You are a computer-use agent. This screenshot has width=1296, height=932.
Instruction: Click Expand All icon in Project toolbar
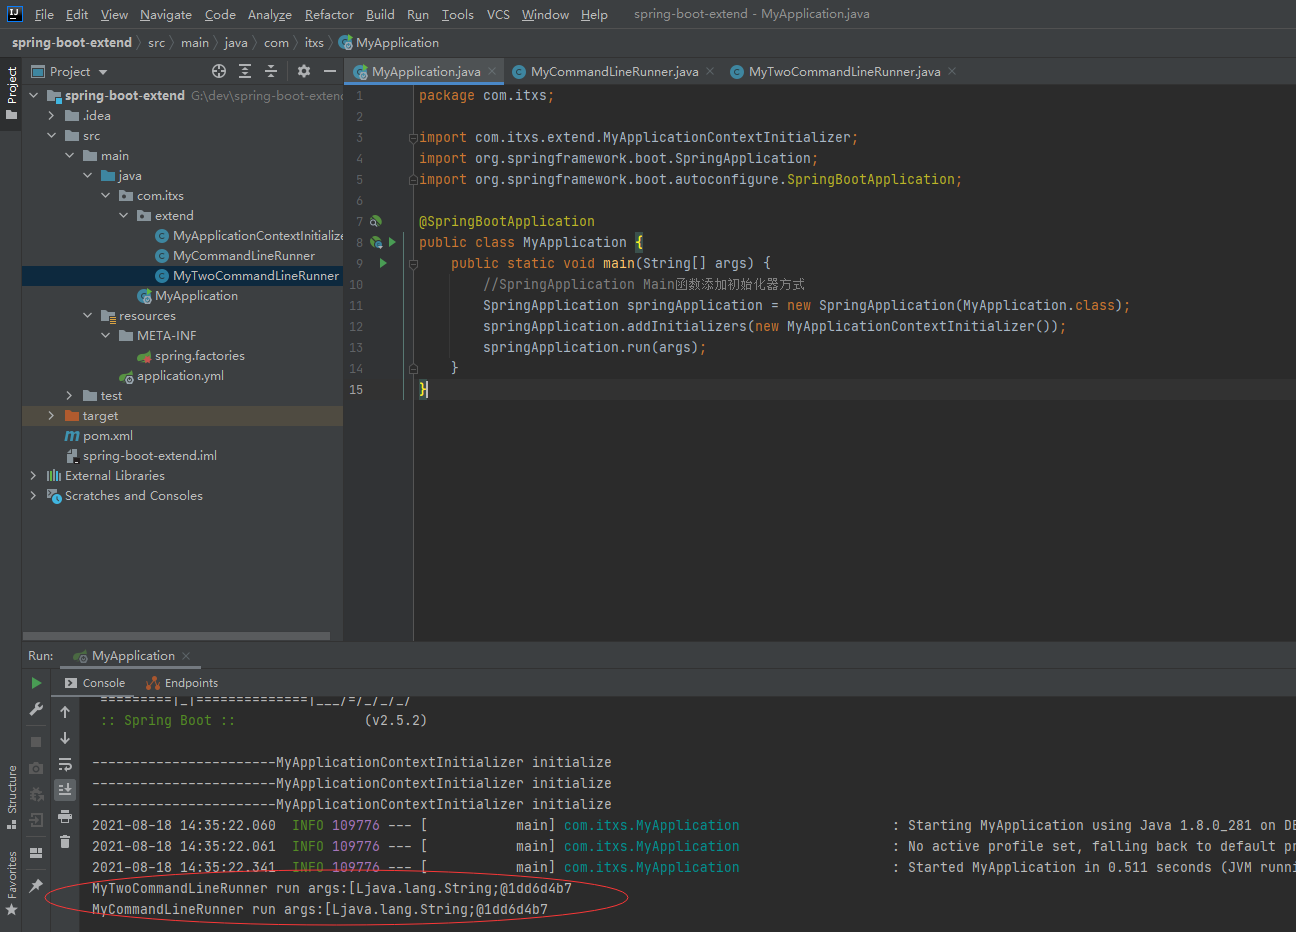click(x=245, y=71)
